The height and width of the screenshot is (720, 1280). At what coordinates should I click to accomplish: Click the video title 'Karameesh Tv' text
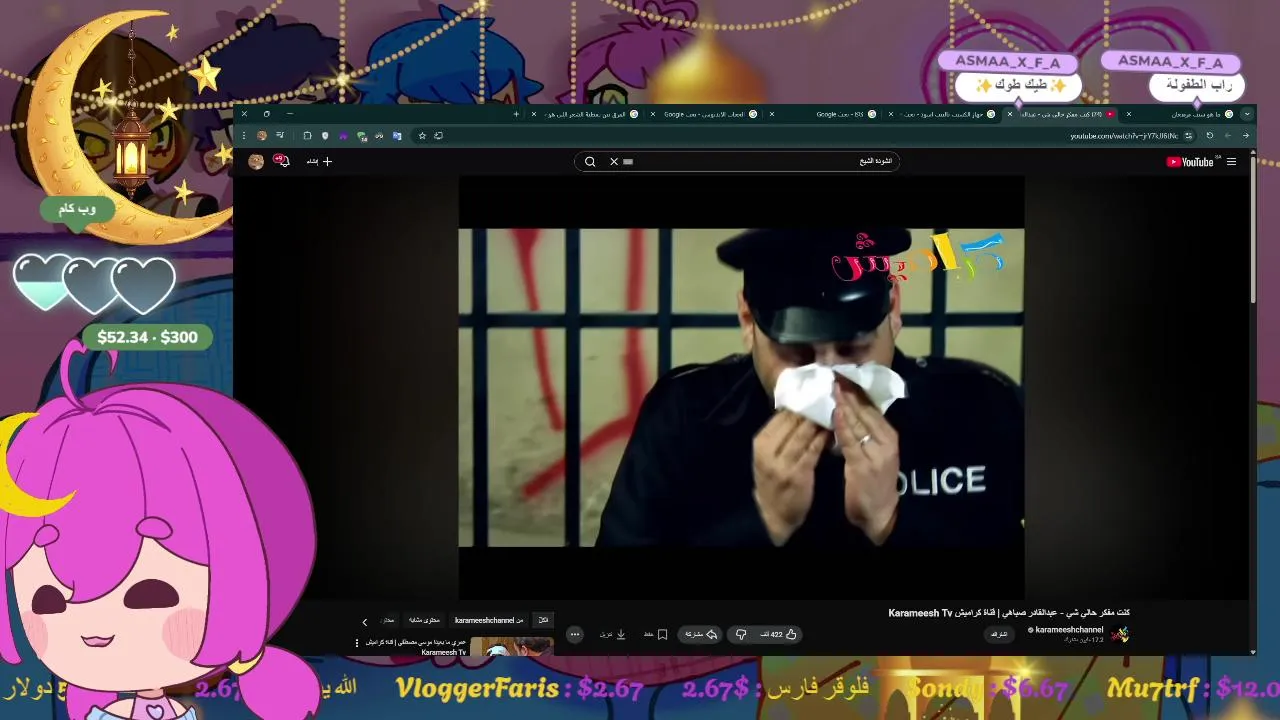pyautogui.click(x=920, y=613)
